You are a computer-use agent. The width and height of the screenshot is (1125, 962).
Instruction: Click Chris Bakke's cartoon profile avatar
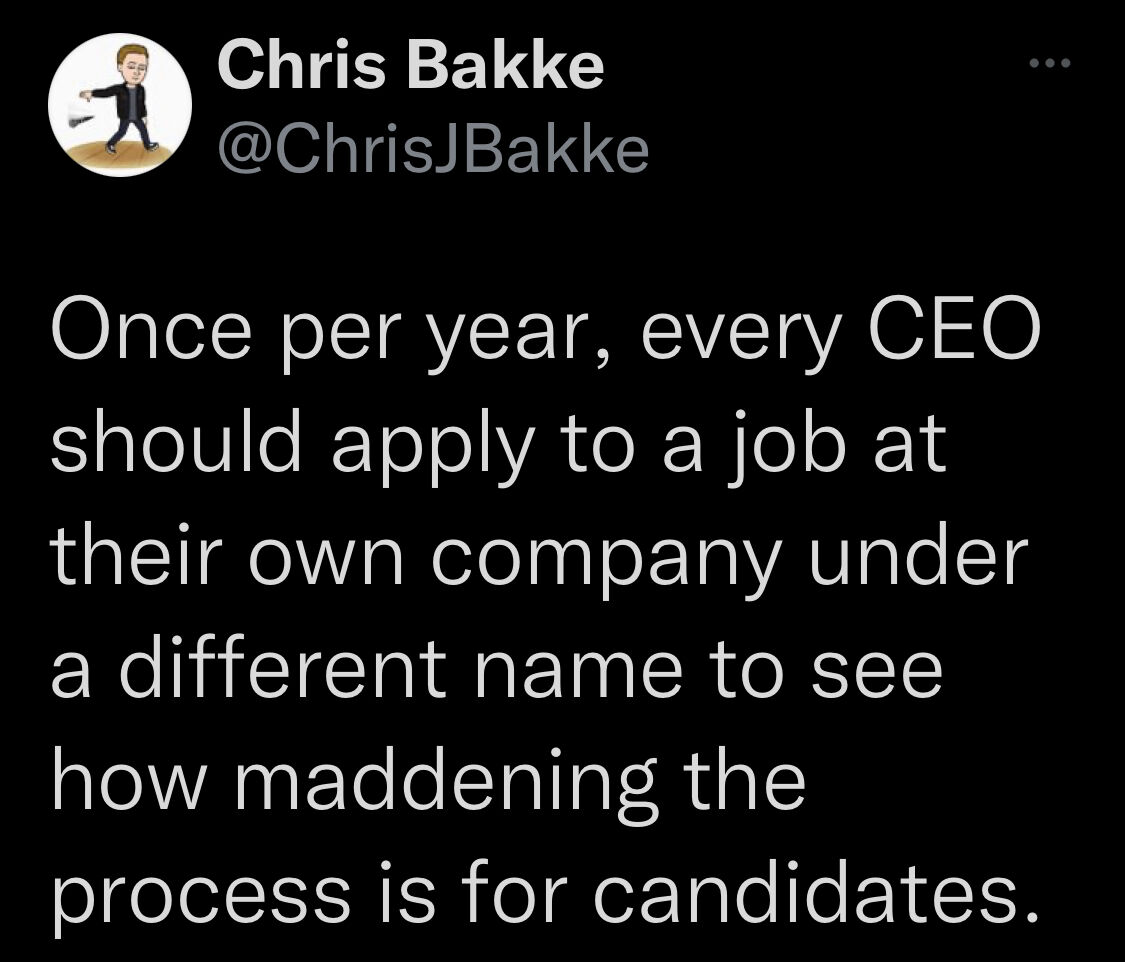120,104
